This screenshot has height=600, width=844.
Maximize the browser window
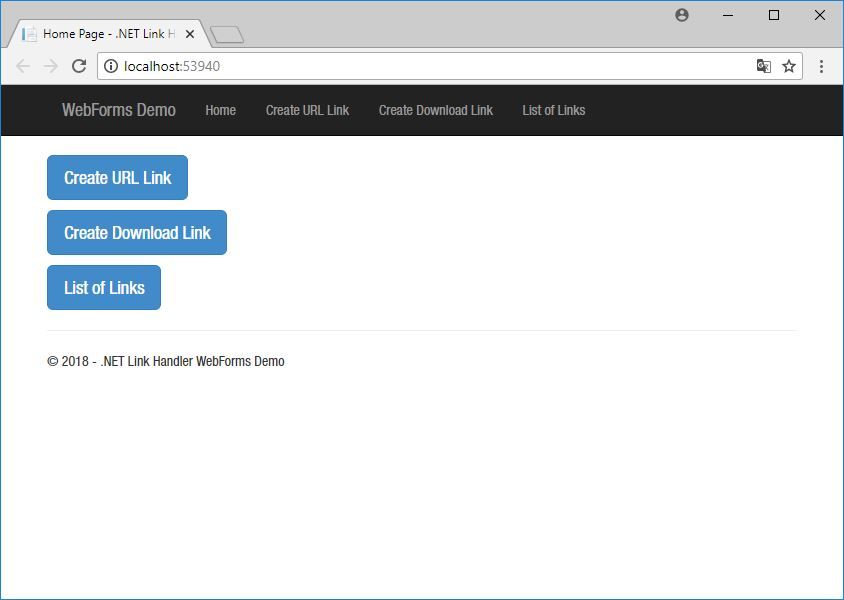pyautogui.click(x=774, y=16)
